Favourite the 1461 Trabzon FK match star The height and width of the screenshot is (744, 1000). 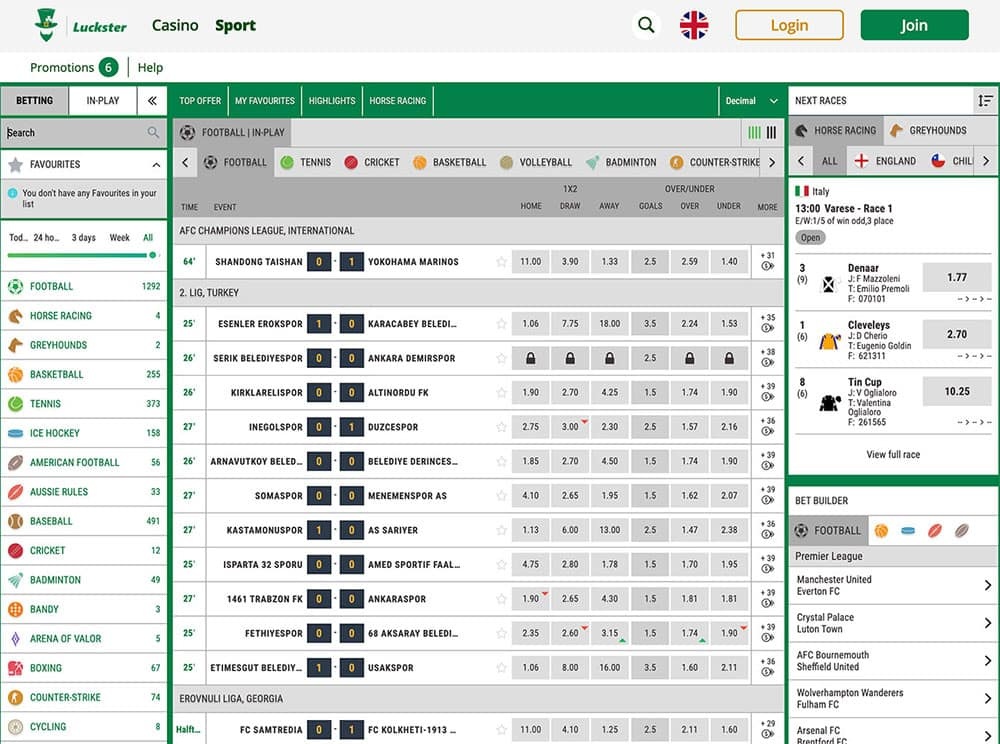pos(501,599)
